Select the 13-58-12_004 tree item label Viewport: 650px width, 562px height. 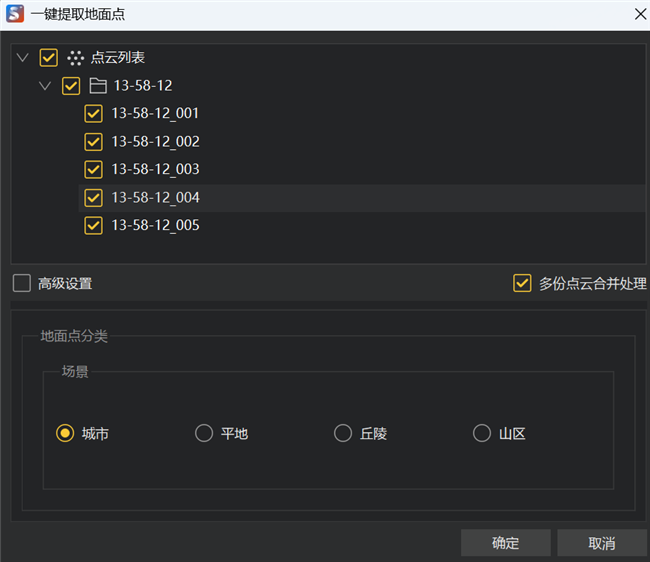pyautogui.click(x=155, y=197)
